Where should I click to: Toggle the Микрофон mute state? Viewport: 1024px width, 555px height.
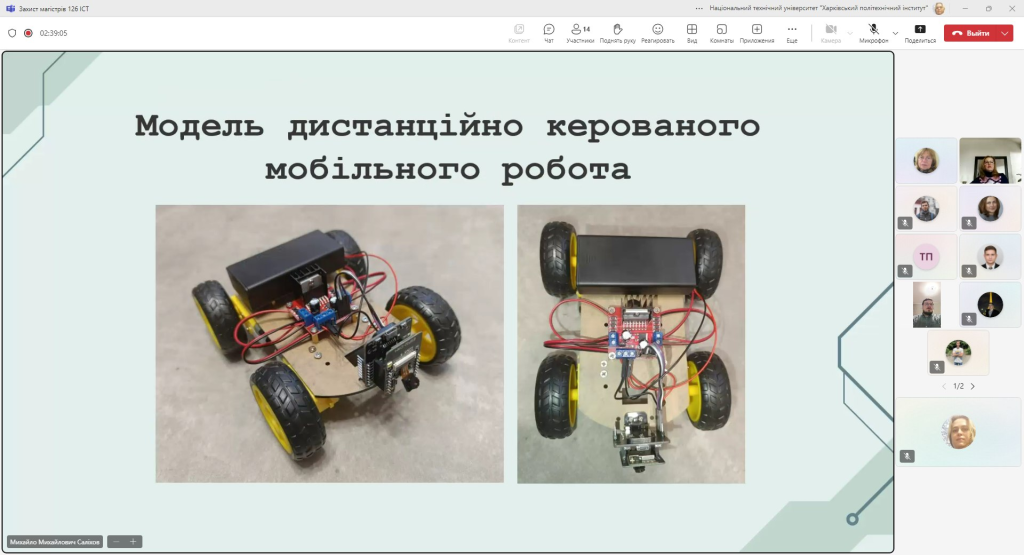tap(873, 33)
